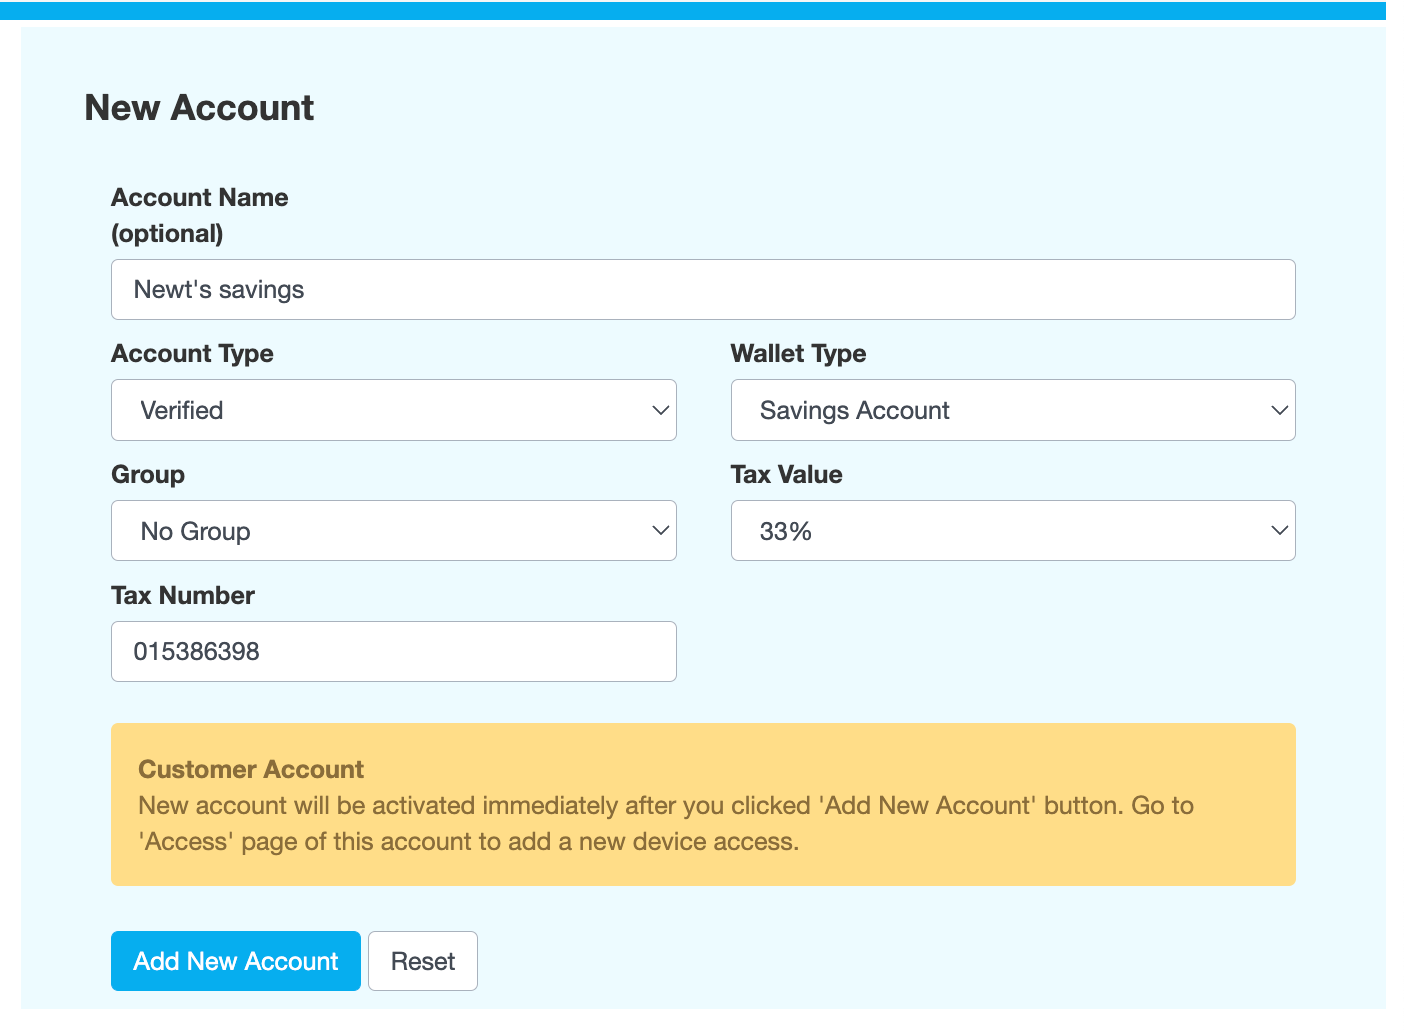Click the 'Group' field label
The image size is (1404, 1030).
(148, 475)
